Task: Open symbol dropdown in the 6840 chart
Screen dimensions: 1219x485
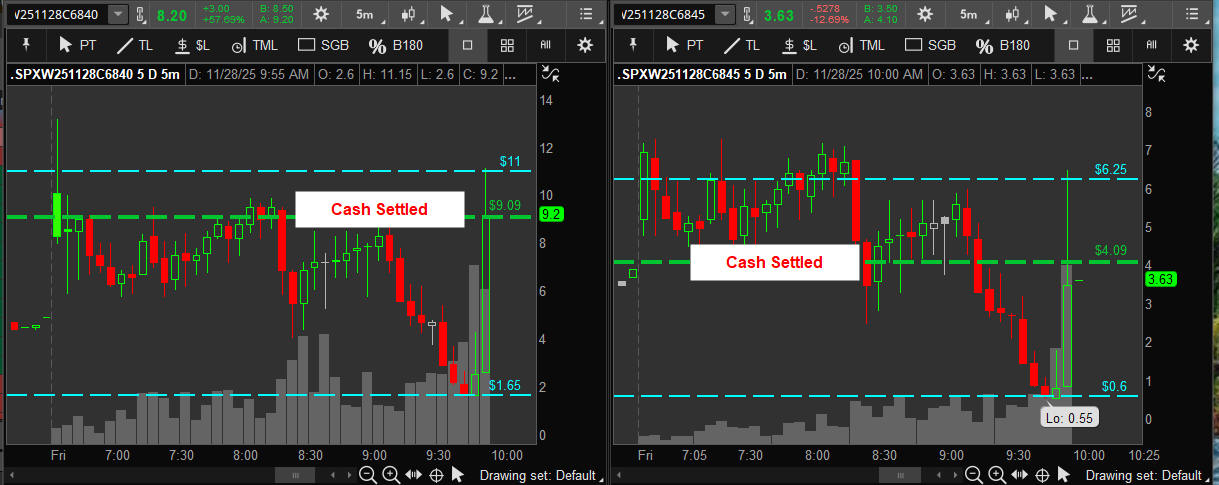Action: [x=118, y=15]
